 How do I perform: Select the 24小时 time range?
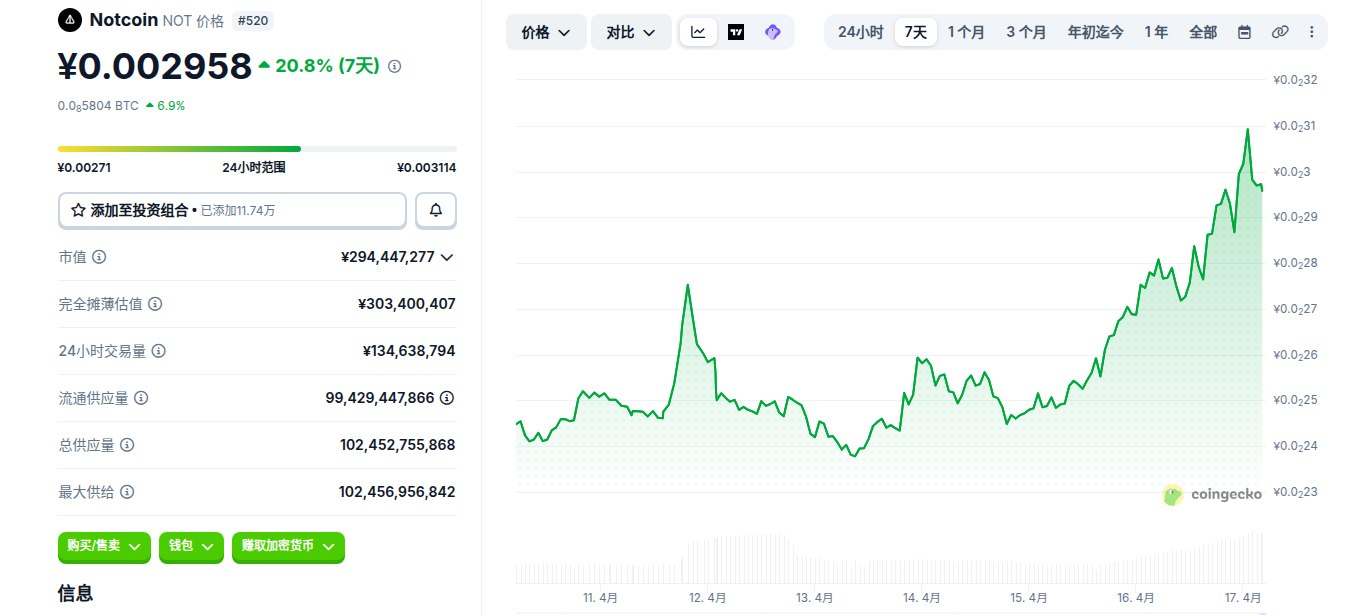point(860,32)
